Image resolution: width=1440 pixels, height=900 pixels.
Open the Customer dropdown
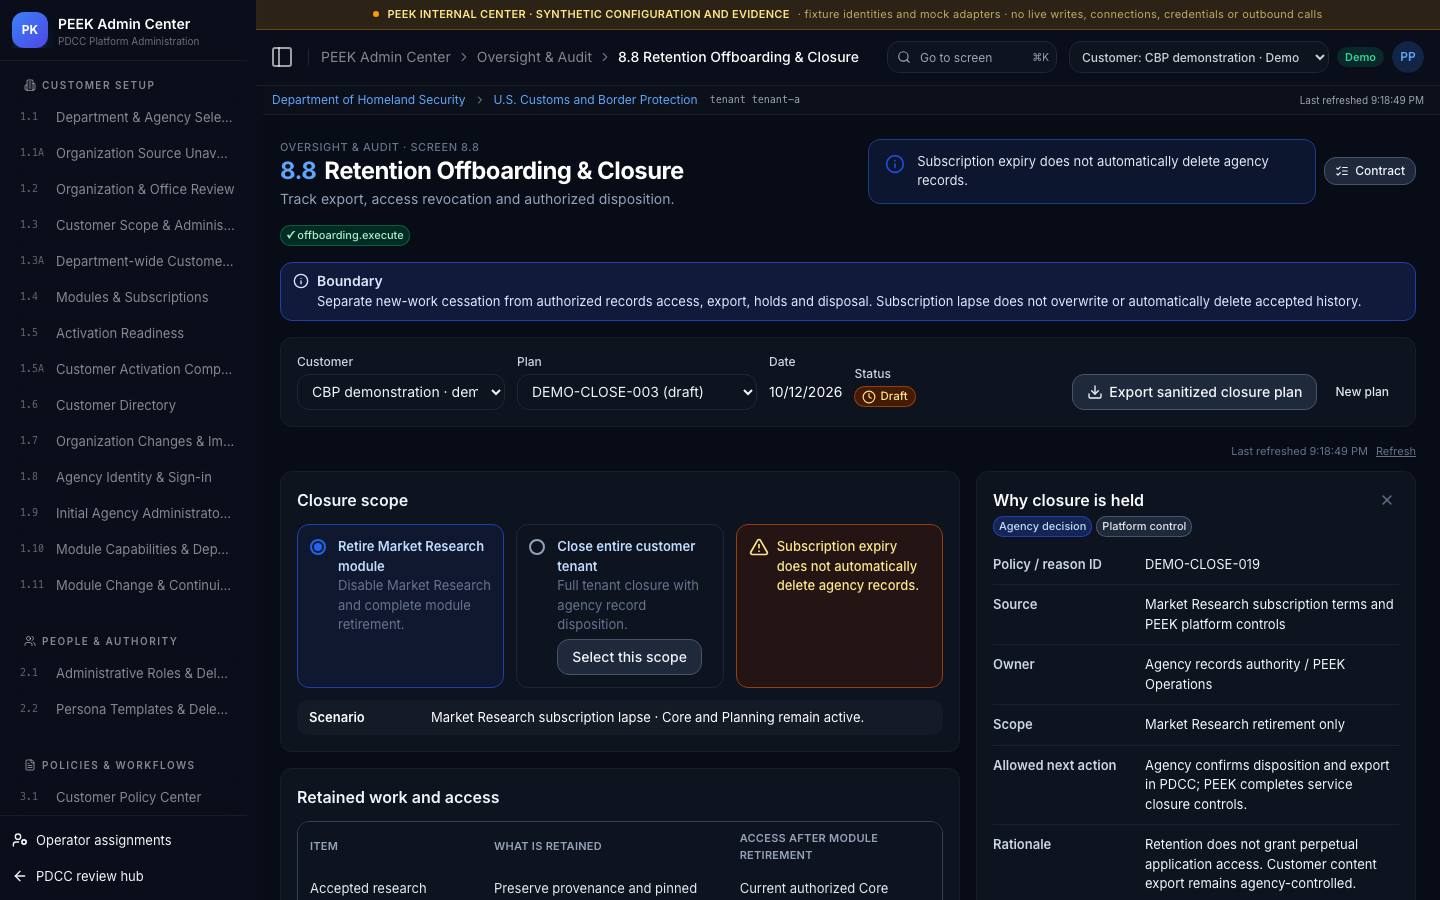[401, 392]
